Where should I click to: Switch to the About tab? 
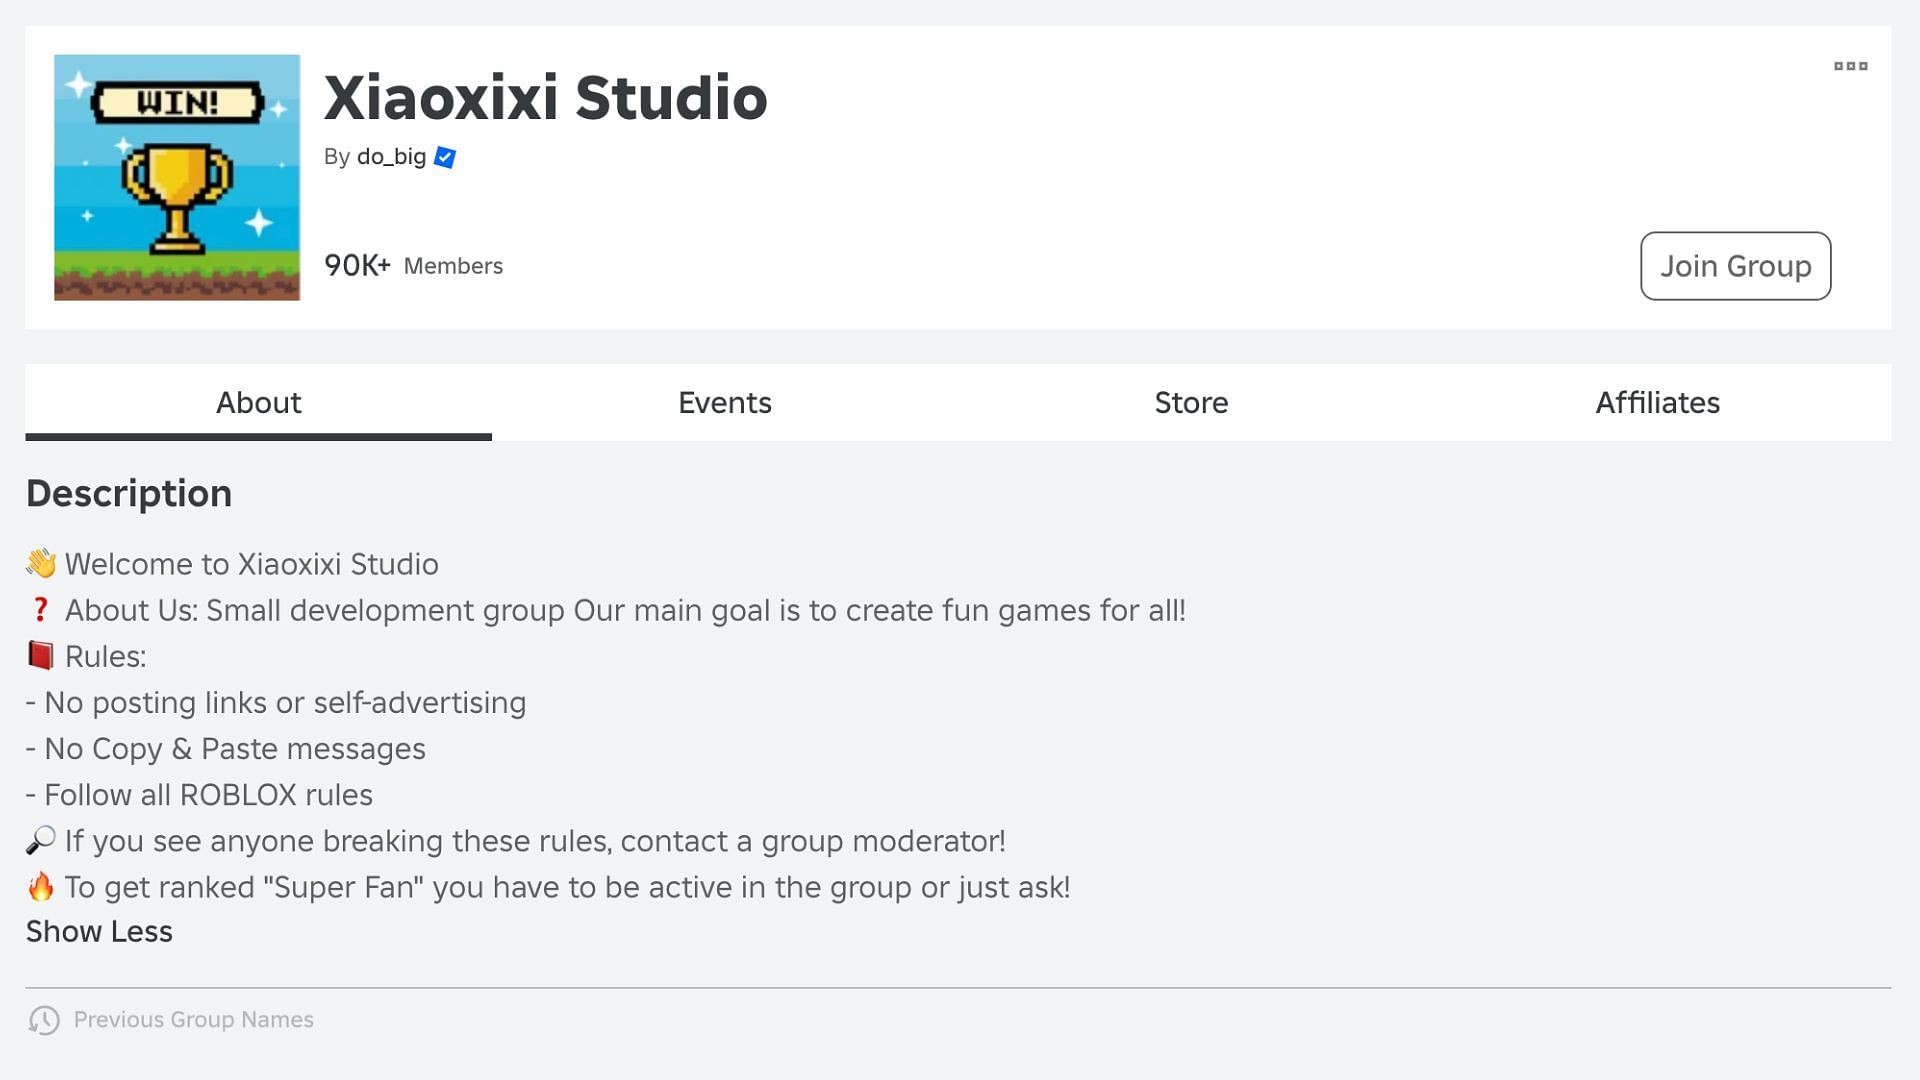(258, 403)
